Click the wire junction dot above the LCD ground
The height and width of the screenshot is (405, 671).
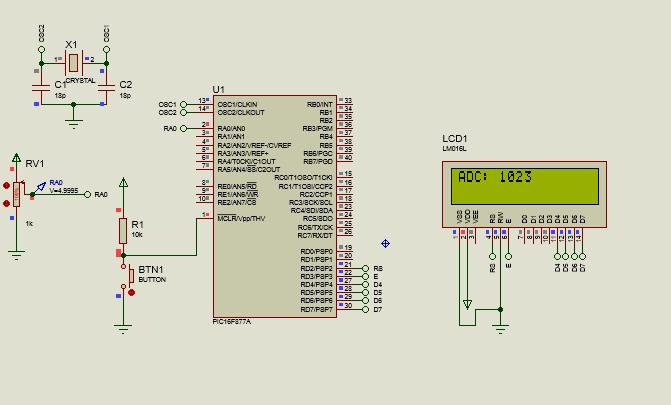(x=500, y=309)
